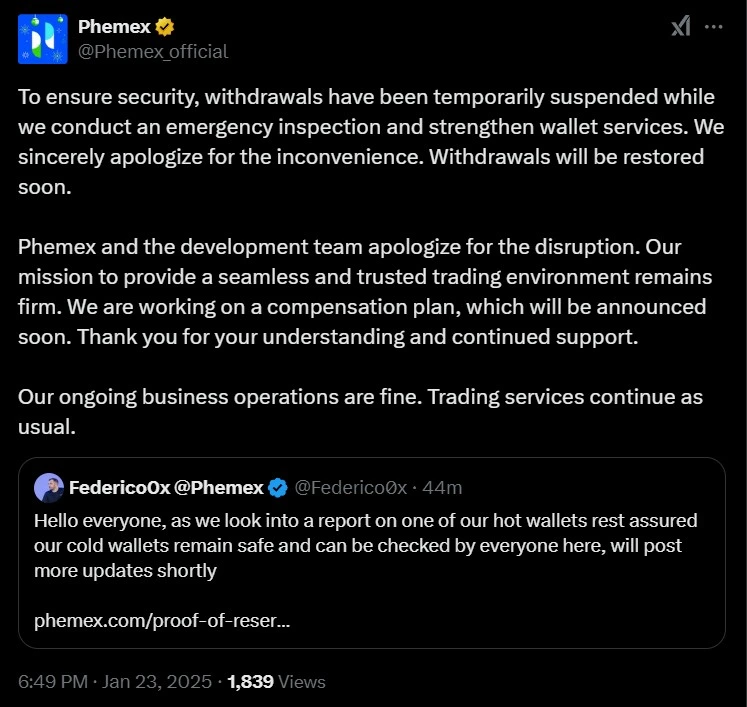
Task: Open the Grok explain-post icon
Action: pyautogui.click(x=680, y=27)
